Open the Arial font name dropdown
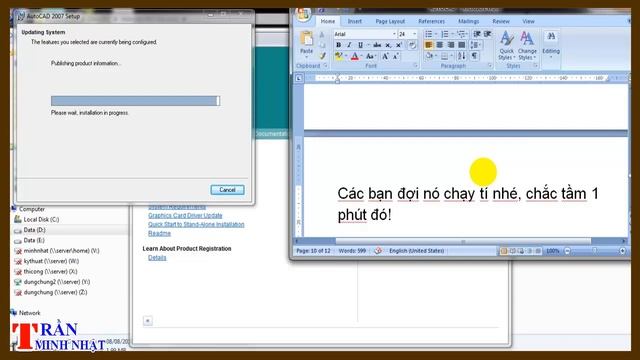 pos(394,34)
